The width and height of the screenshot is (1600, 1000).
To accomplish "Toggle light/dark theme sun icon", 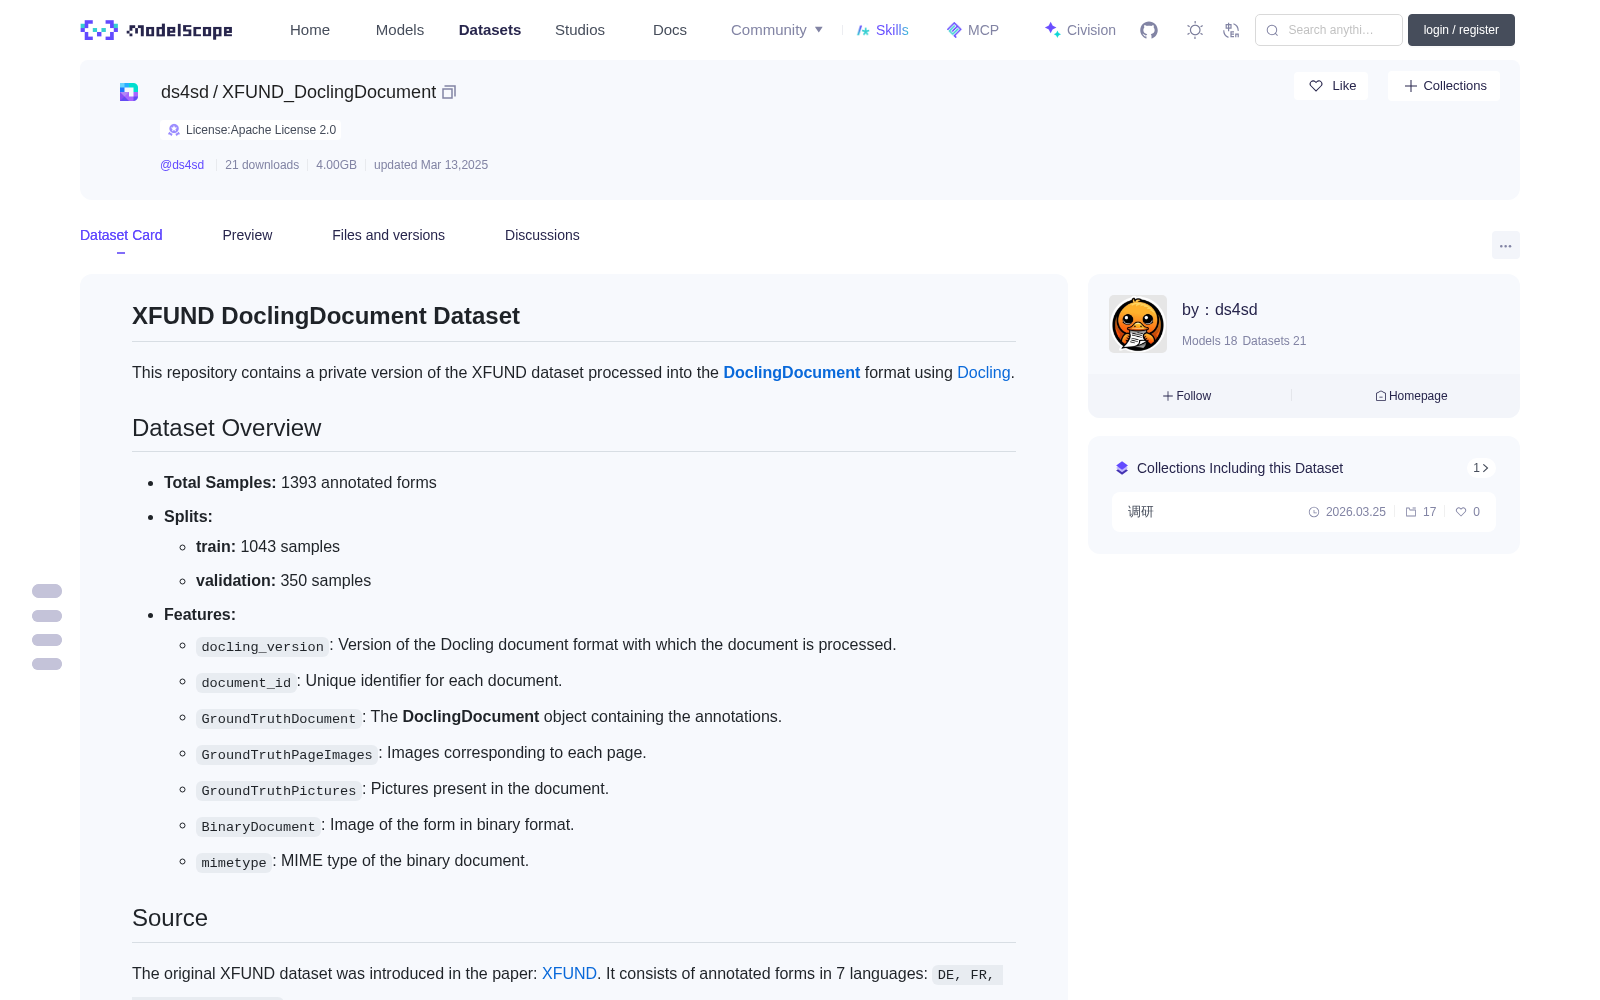I will pos(1195,30).
